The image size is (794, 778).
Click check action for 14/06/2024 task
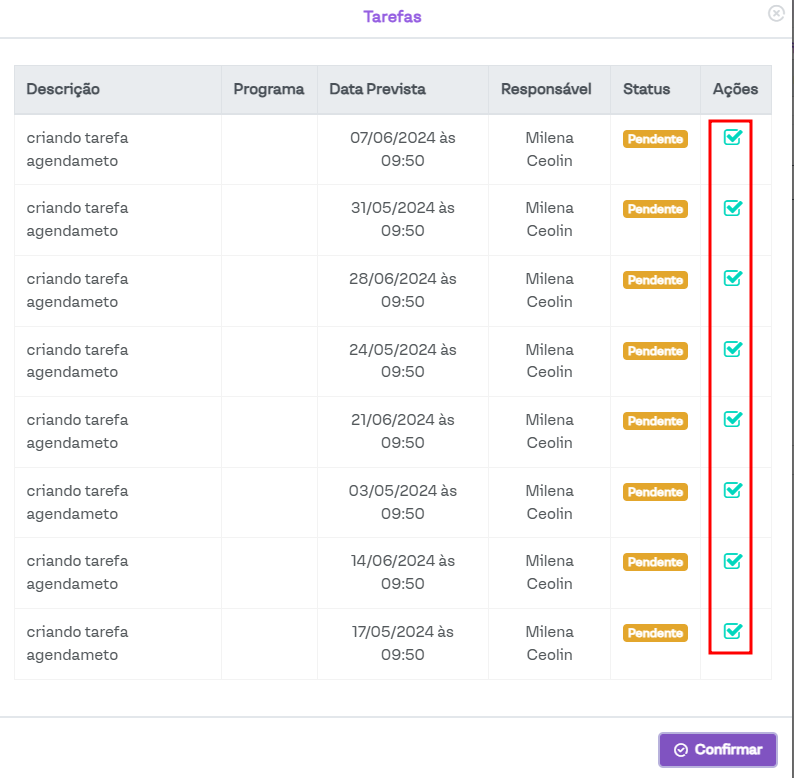732,561
